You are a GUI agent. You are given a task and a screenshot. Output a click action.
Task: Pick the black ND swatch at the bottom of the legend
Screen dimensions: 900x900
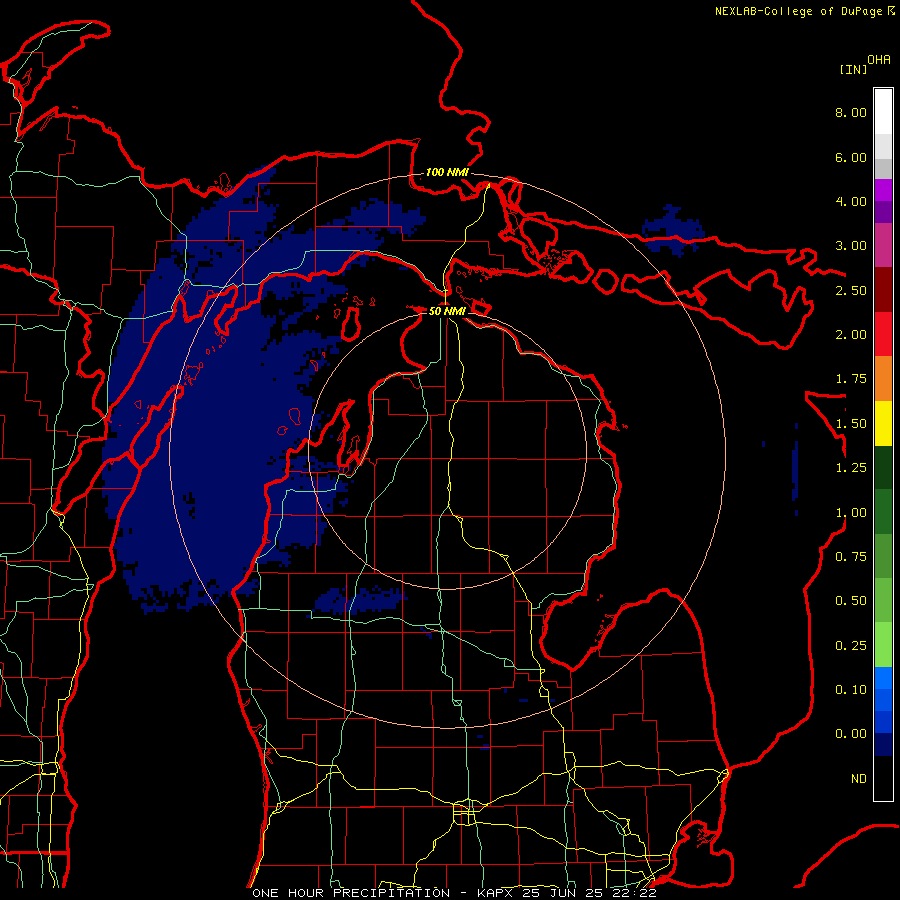point(883,778)
